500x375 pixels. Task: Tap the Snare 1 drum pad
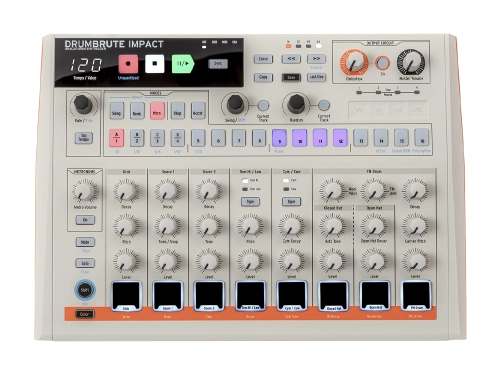[168, 296]
